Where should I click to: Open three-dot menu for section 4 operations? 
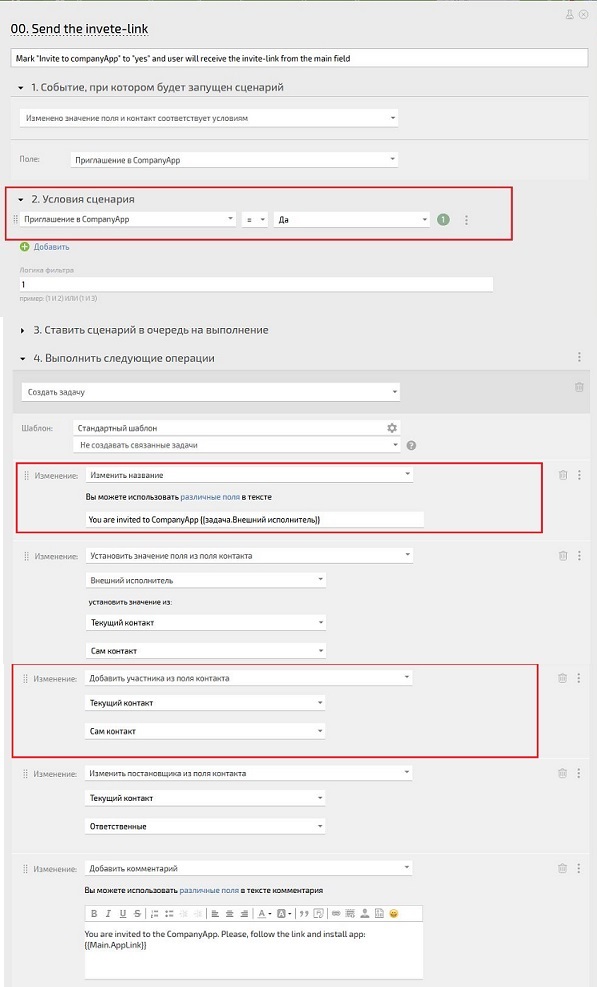click(579, 357)
